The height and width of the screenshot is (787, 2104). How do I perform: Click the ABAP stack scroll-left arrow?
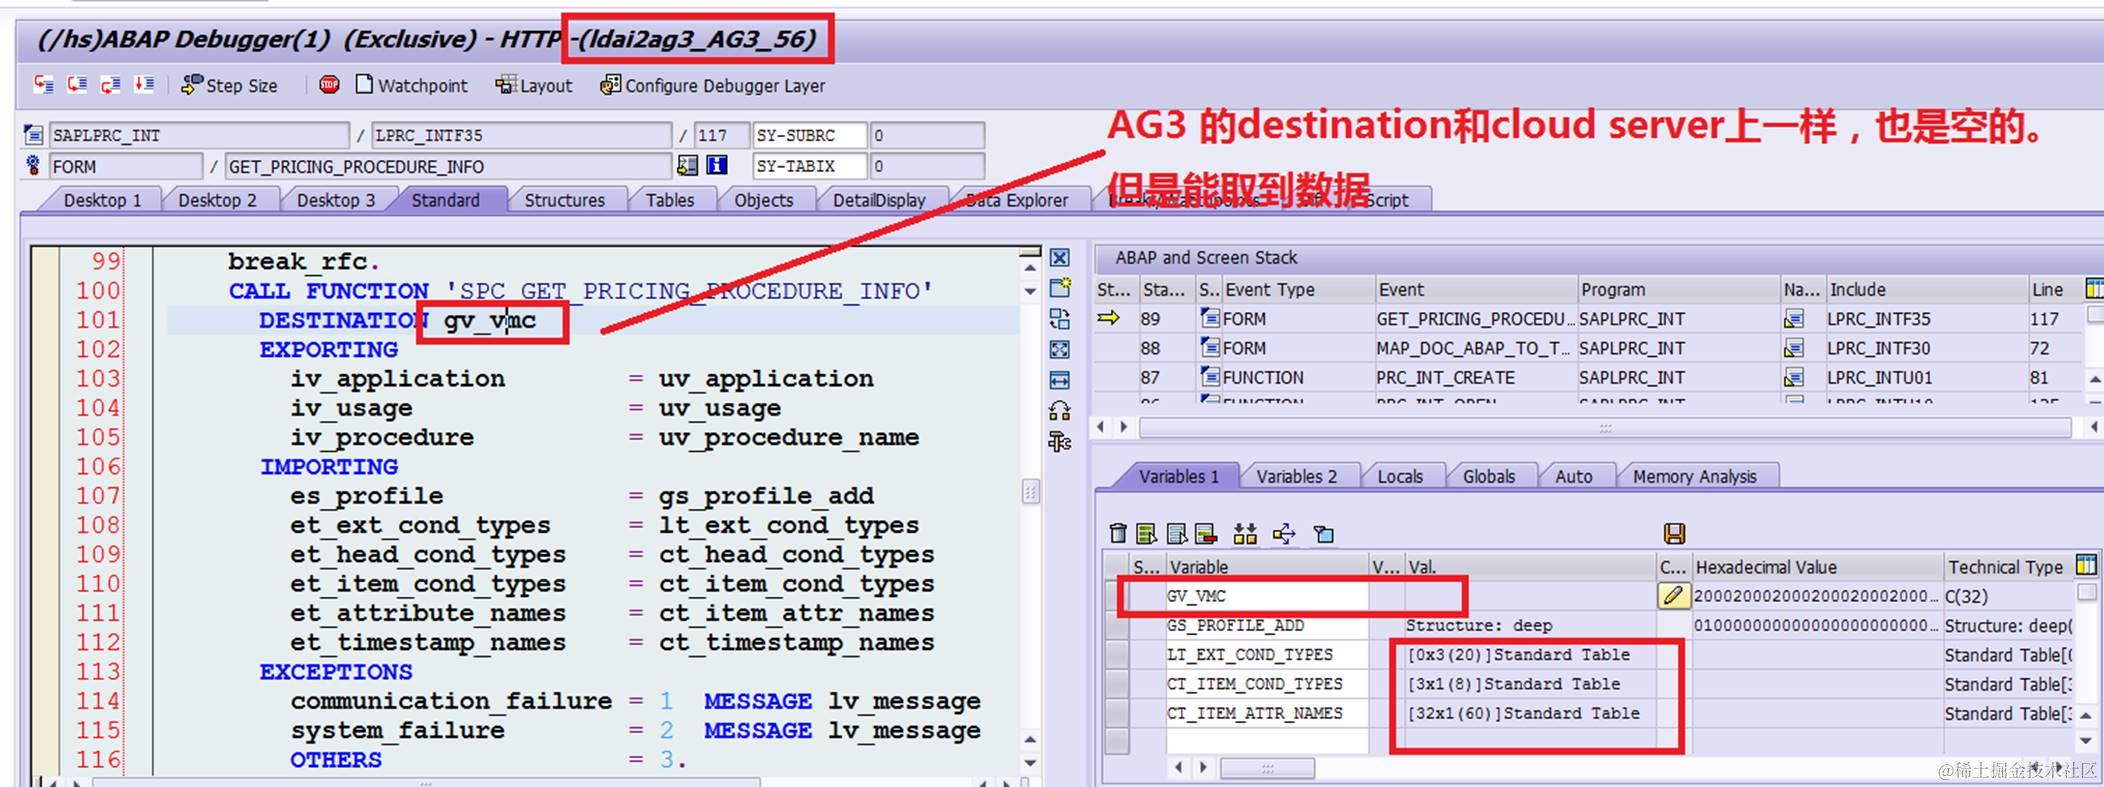(x=1102, y=427)
